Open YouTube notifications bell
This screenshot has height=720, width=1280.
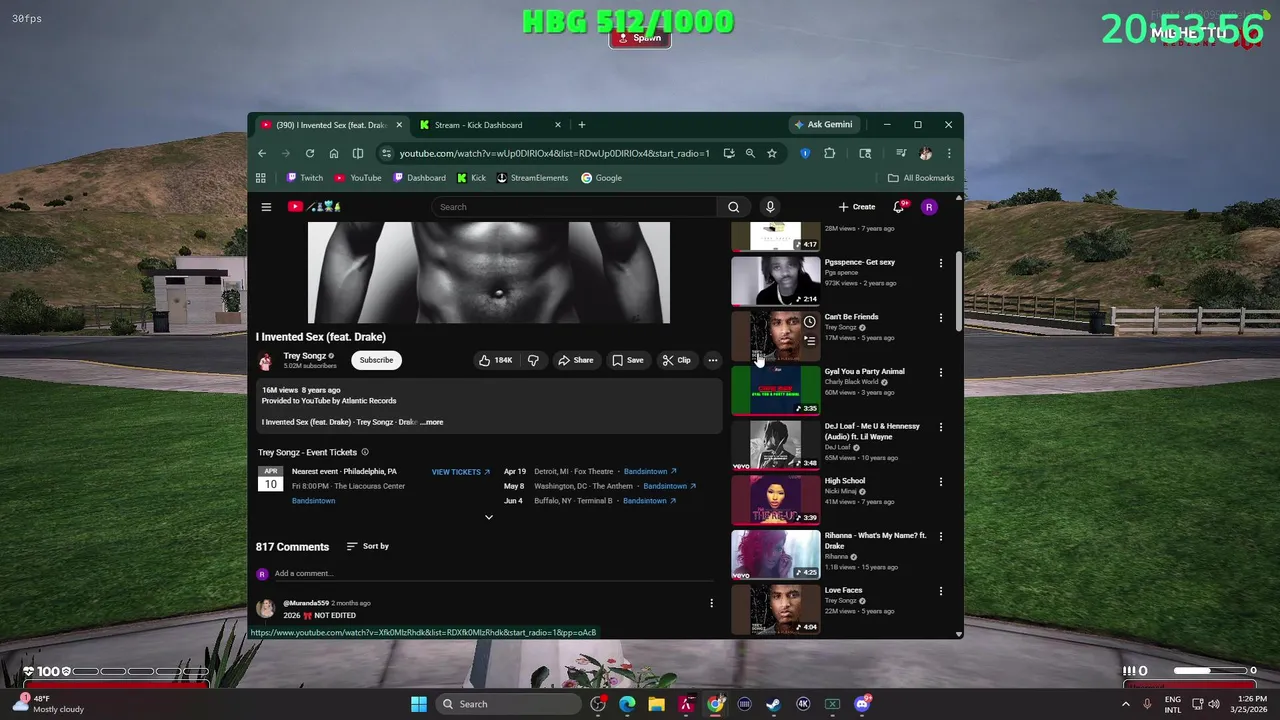tap(899, 207)
